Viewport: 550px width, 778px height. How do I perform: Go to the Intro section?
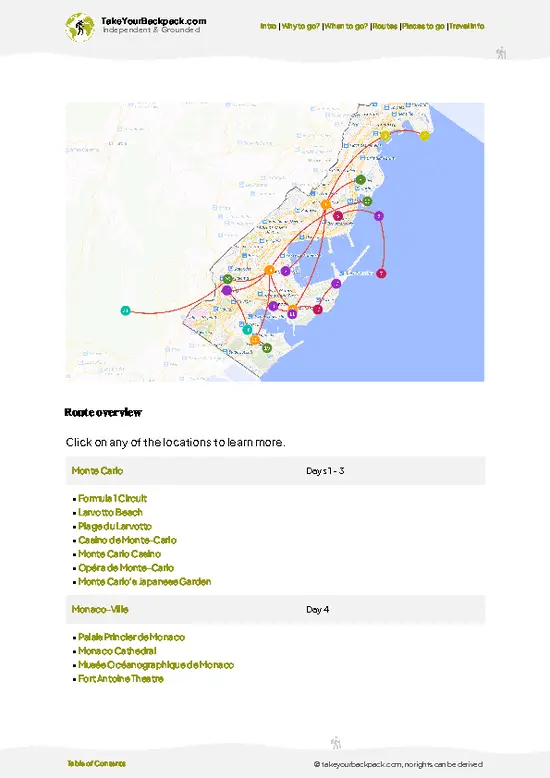[268, 26]
